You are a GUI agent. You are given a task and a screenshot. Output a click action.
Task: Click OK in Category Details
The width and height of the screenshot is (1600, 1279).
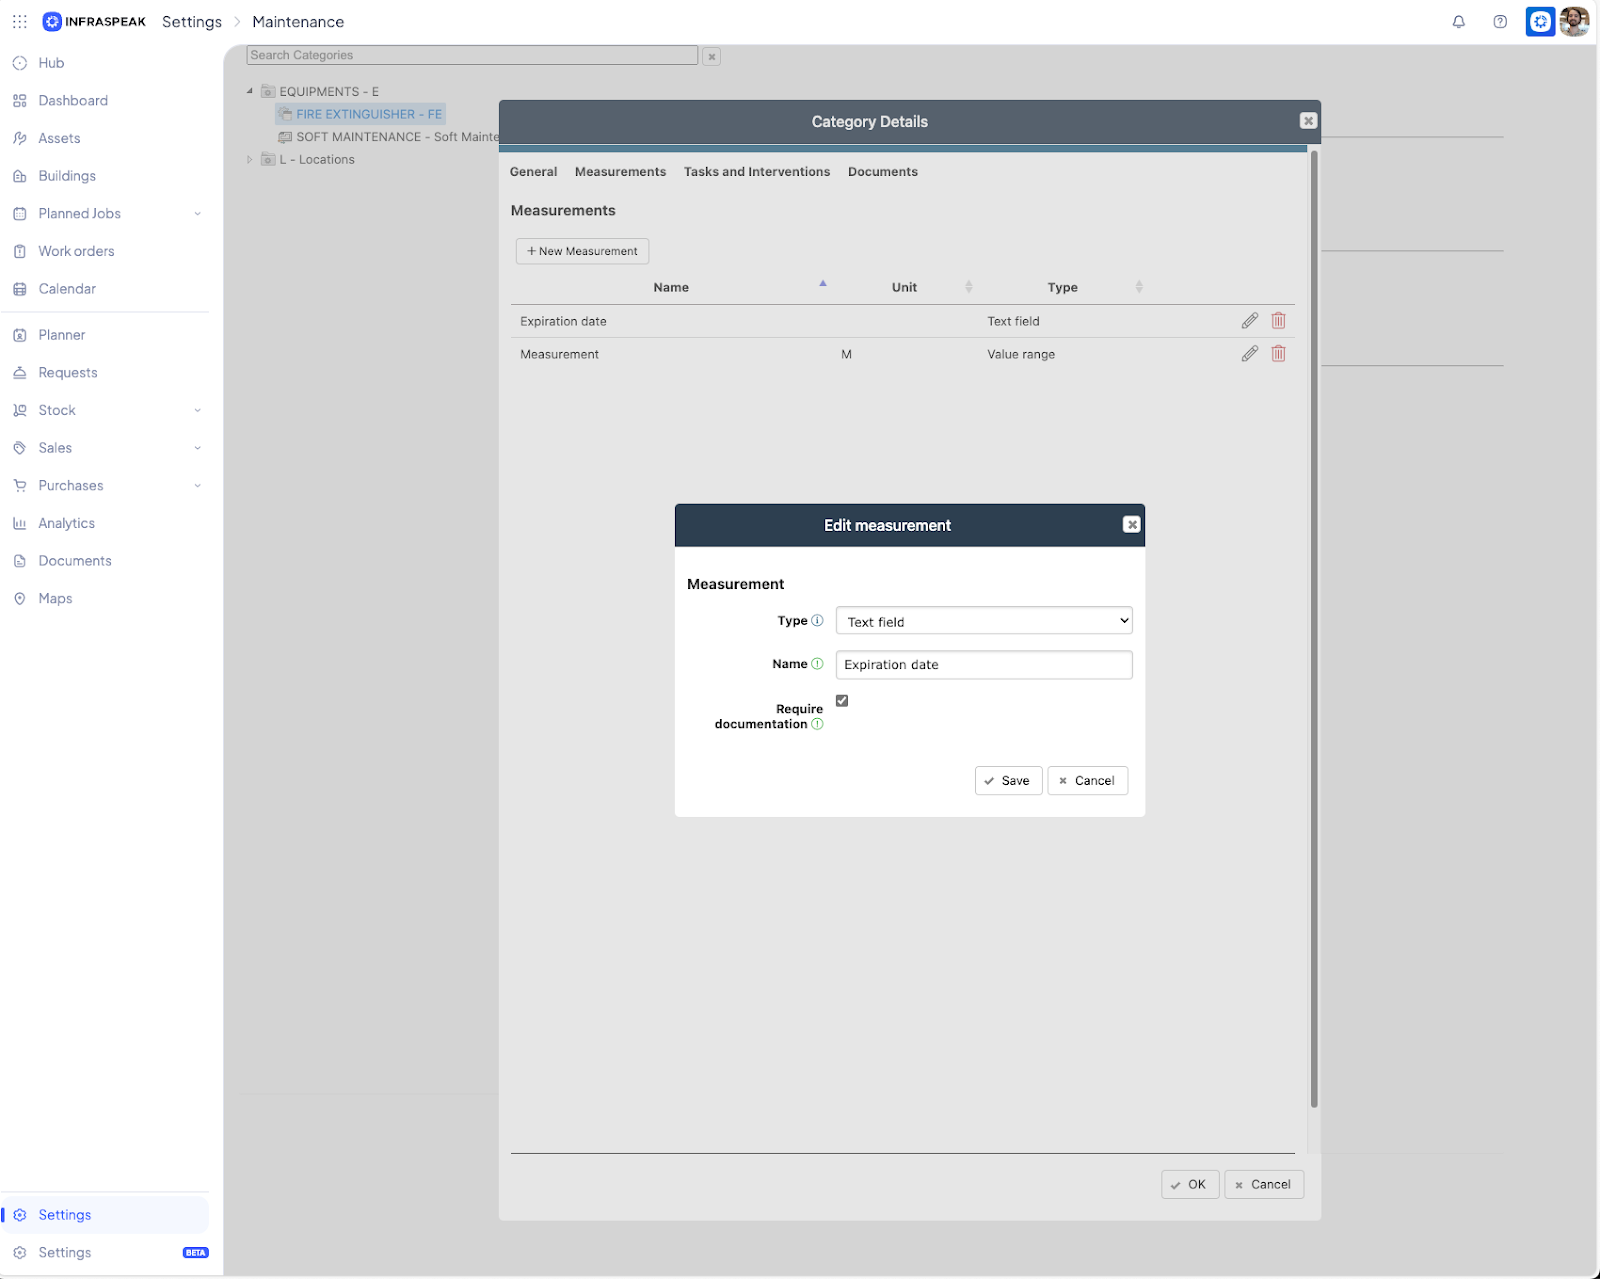[1190, 1185]
